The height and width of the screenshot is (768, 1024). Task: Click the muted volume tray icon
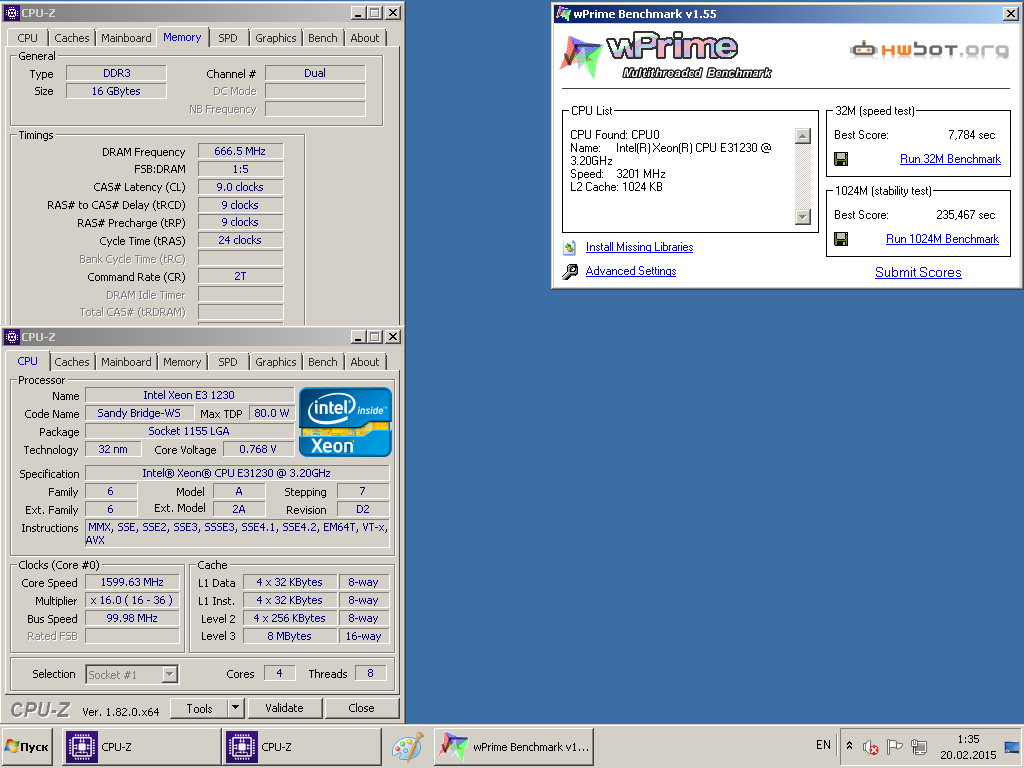tap(871, 746)
